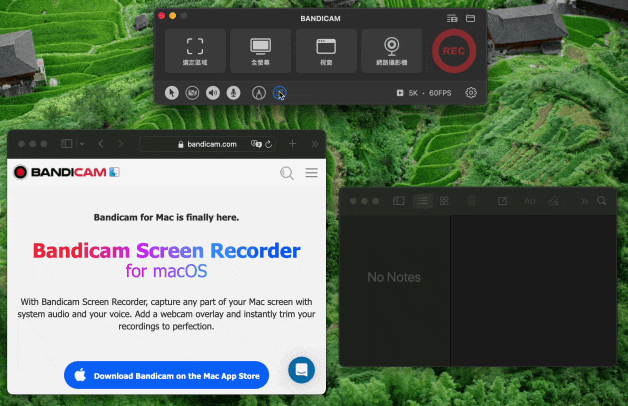Toggle webcam overlay in Bandicam toolbar

[192, 93]
